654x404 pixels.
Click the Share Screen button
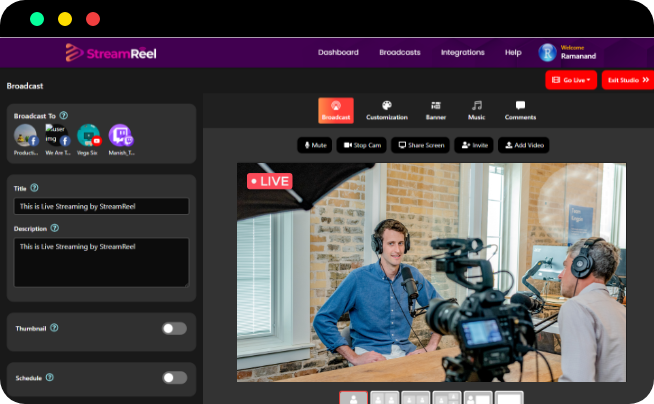[420, 145]
